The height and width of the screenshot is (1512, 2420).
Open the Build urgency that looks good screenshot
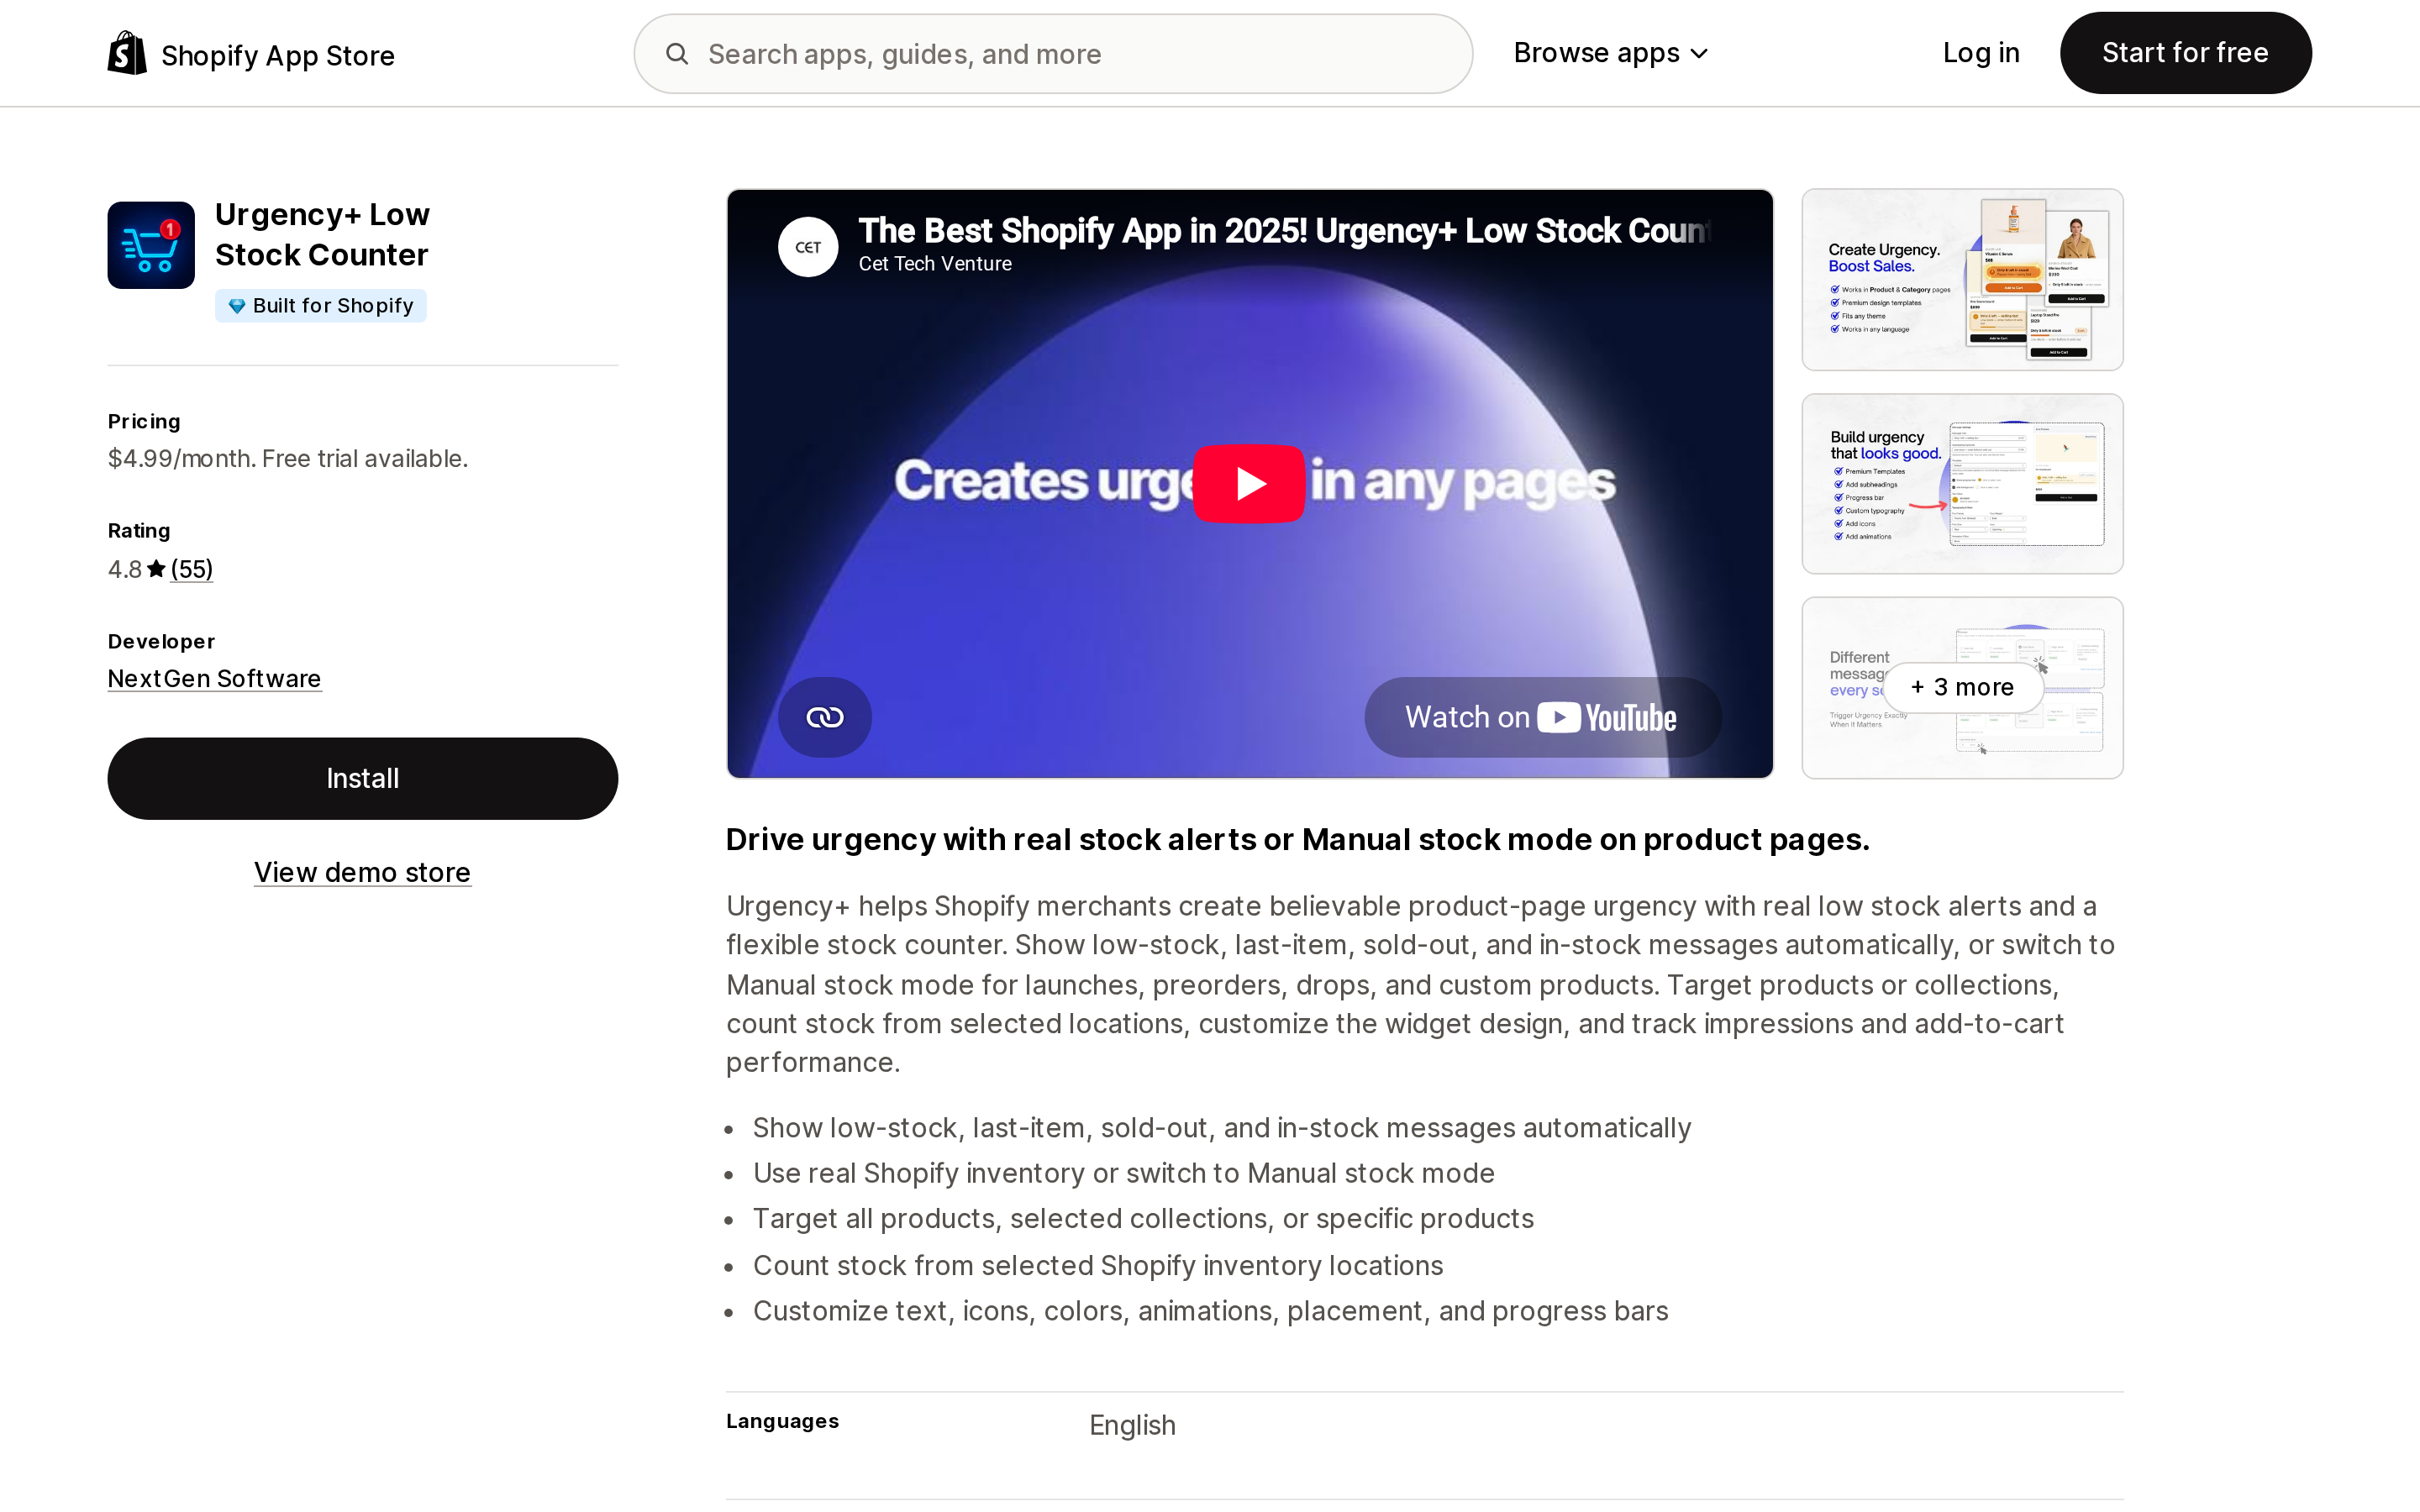pos(1962,484)
